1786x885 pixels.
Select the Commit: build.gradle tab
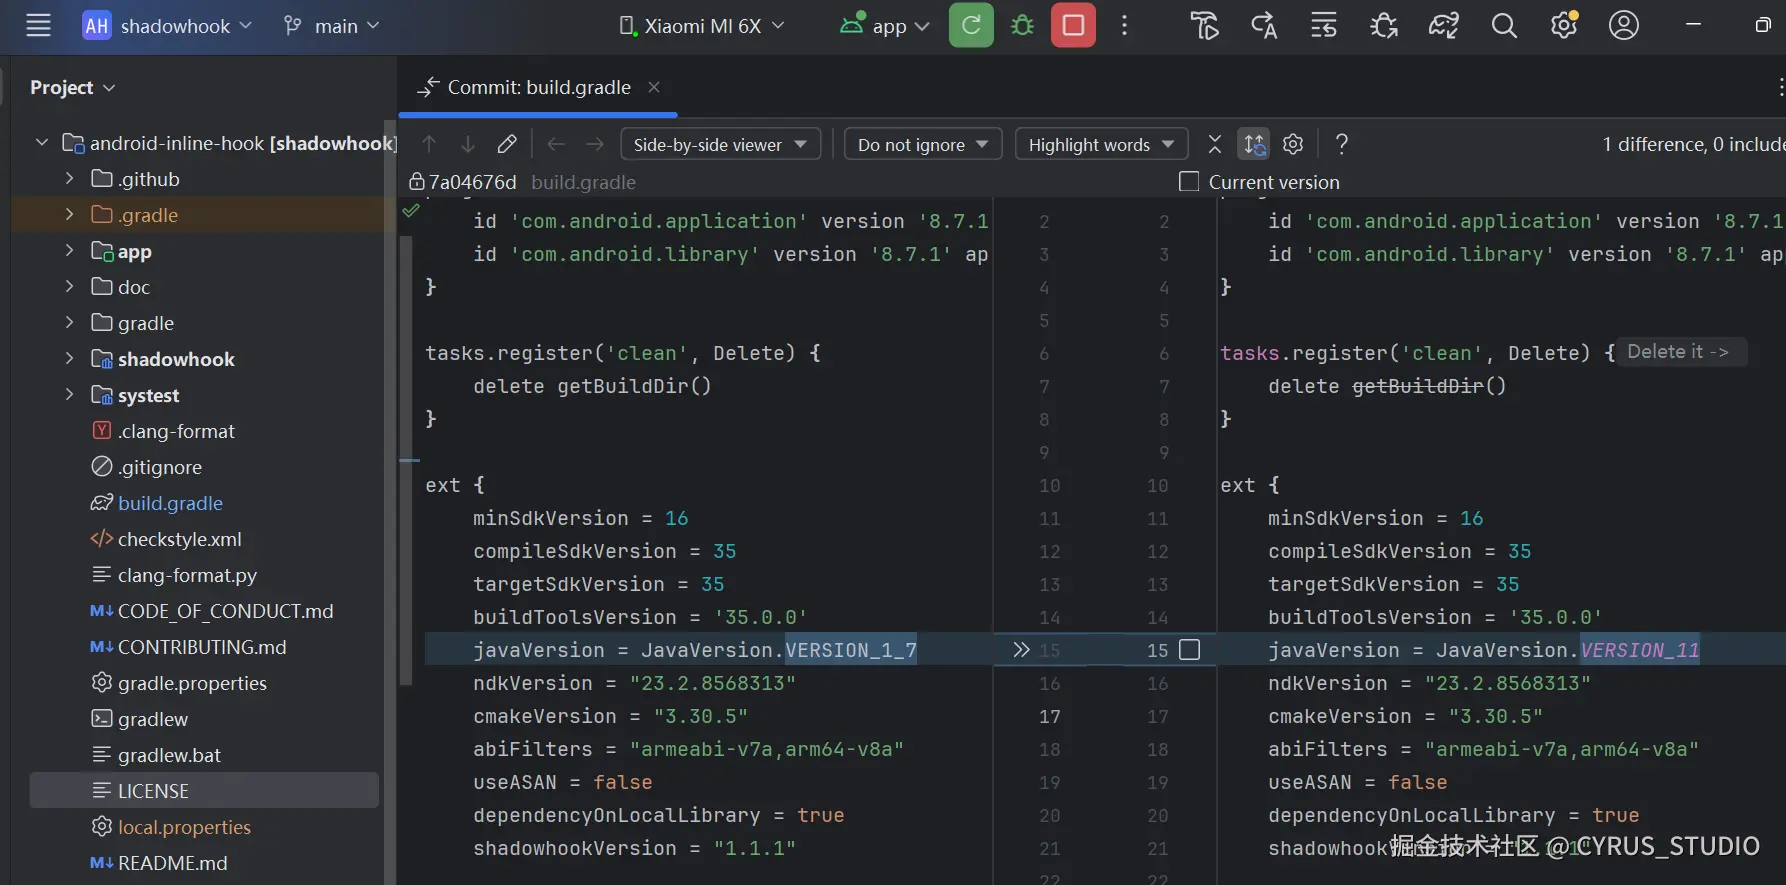coord(538,88)
